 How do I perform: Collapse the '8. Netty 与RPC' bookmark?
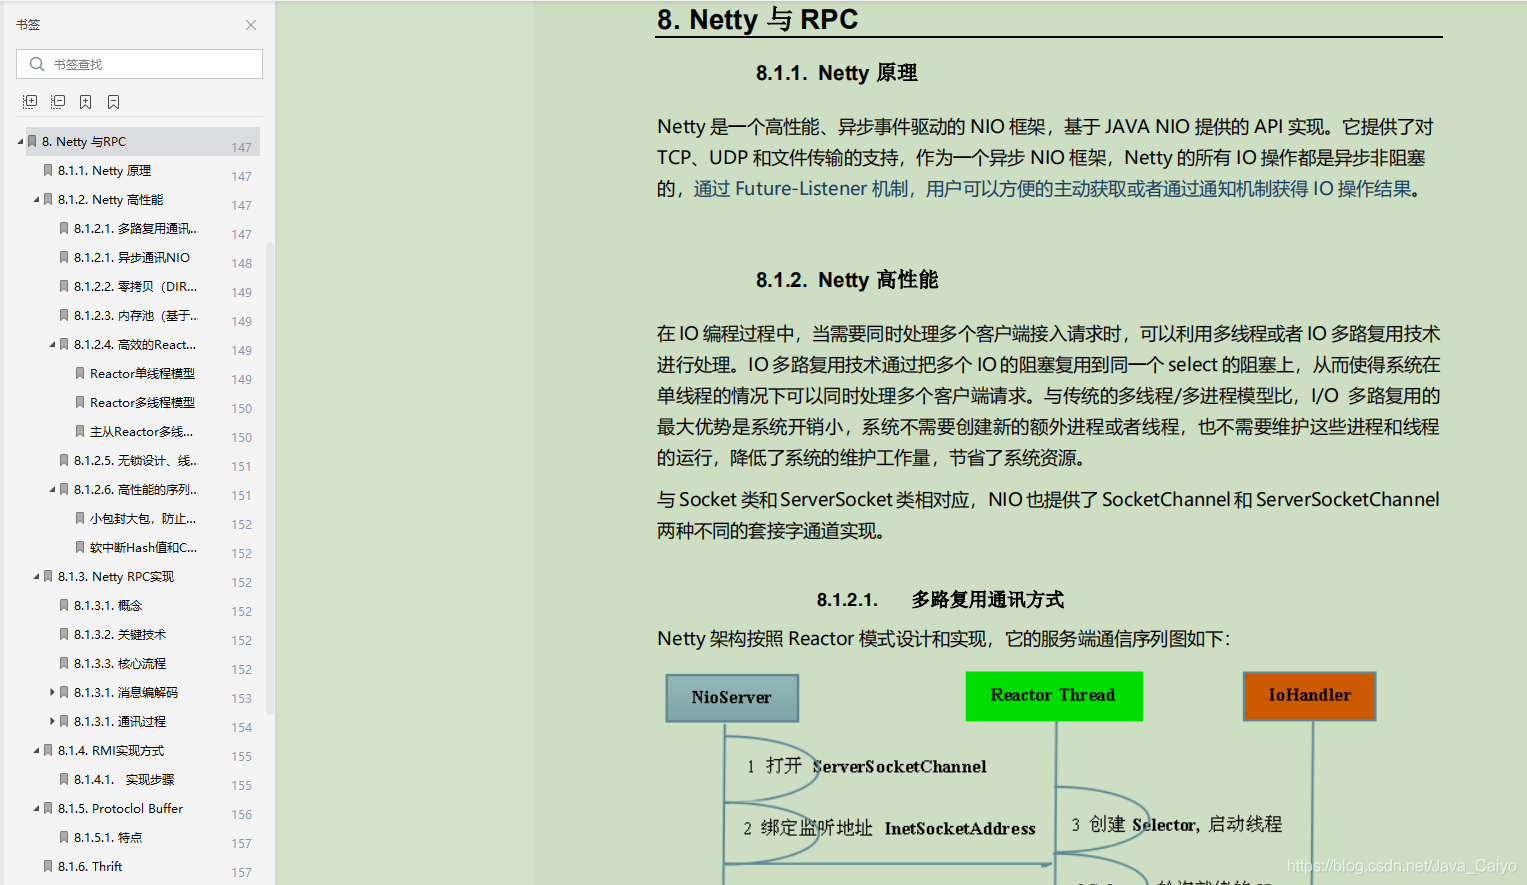(x=21, y=142)
